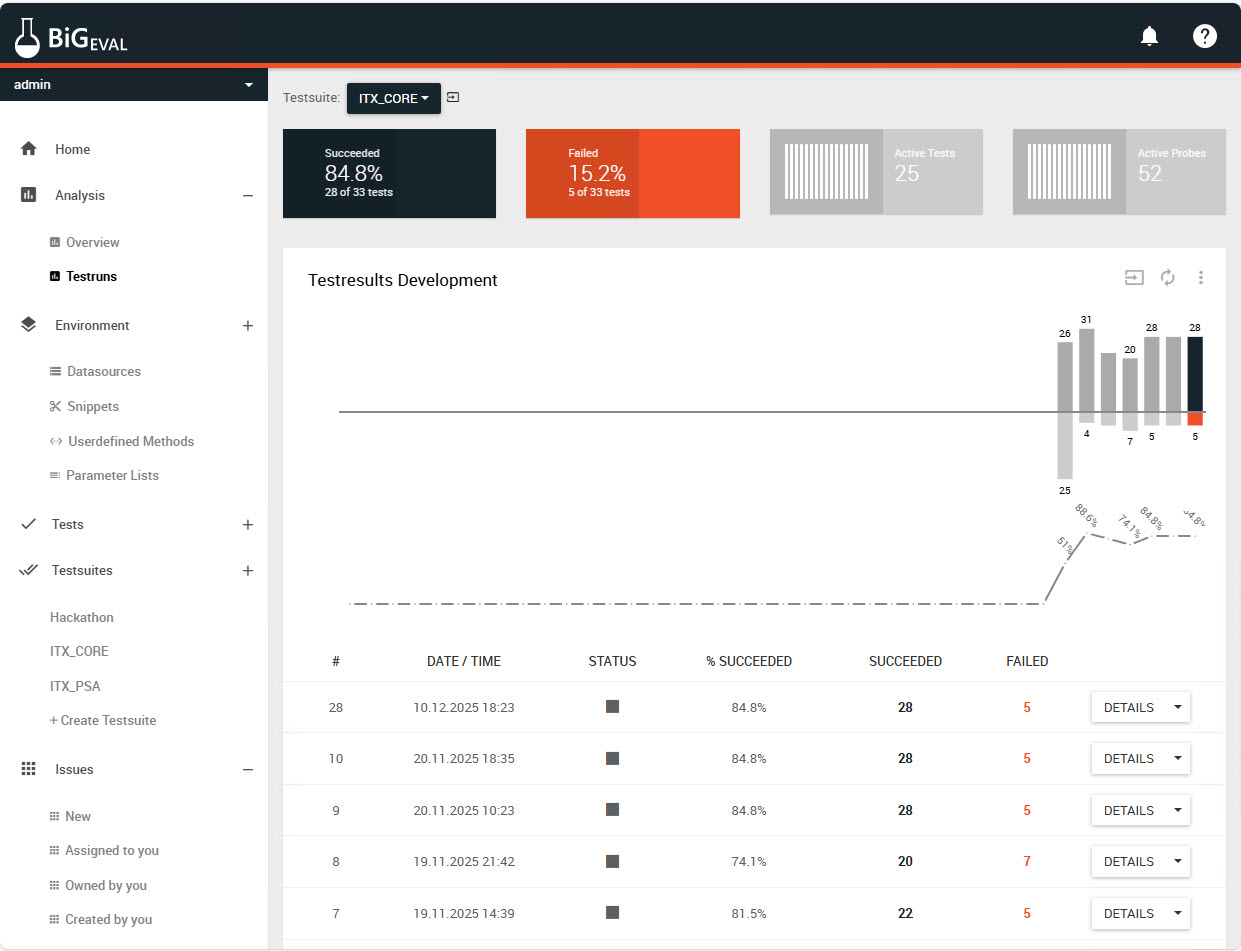The height and width of the screenshot is (951, 1241).
Task: Expand the Tests section
Action: tap(248, 525)
